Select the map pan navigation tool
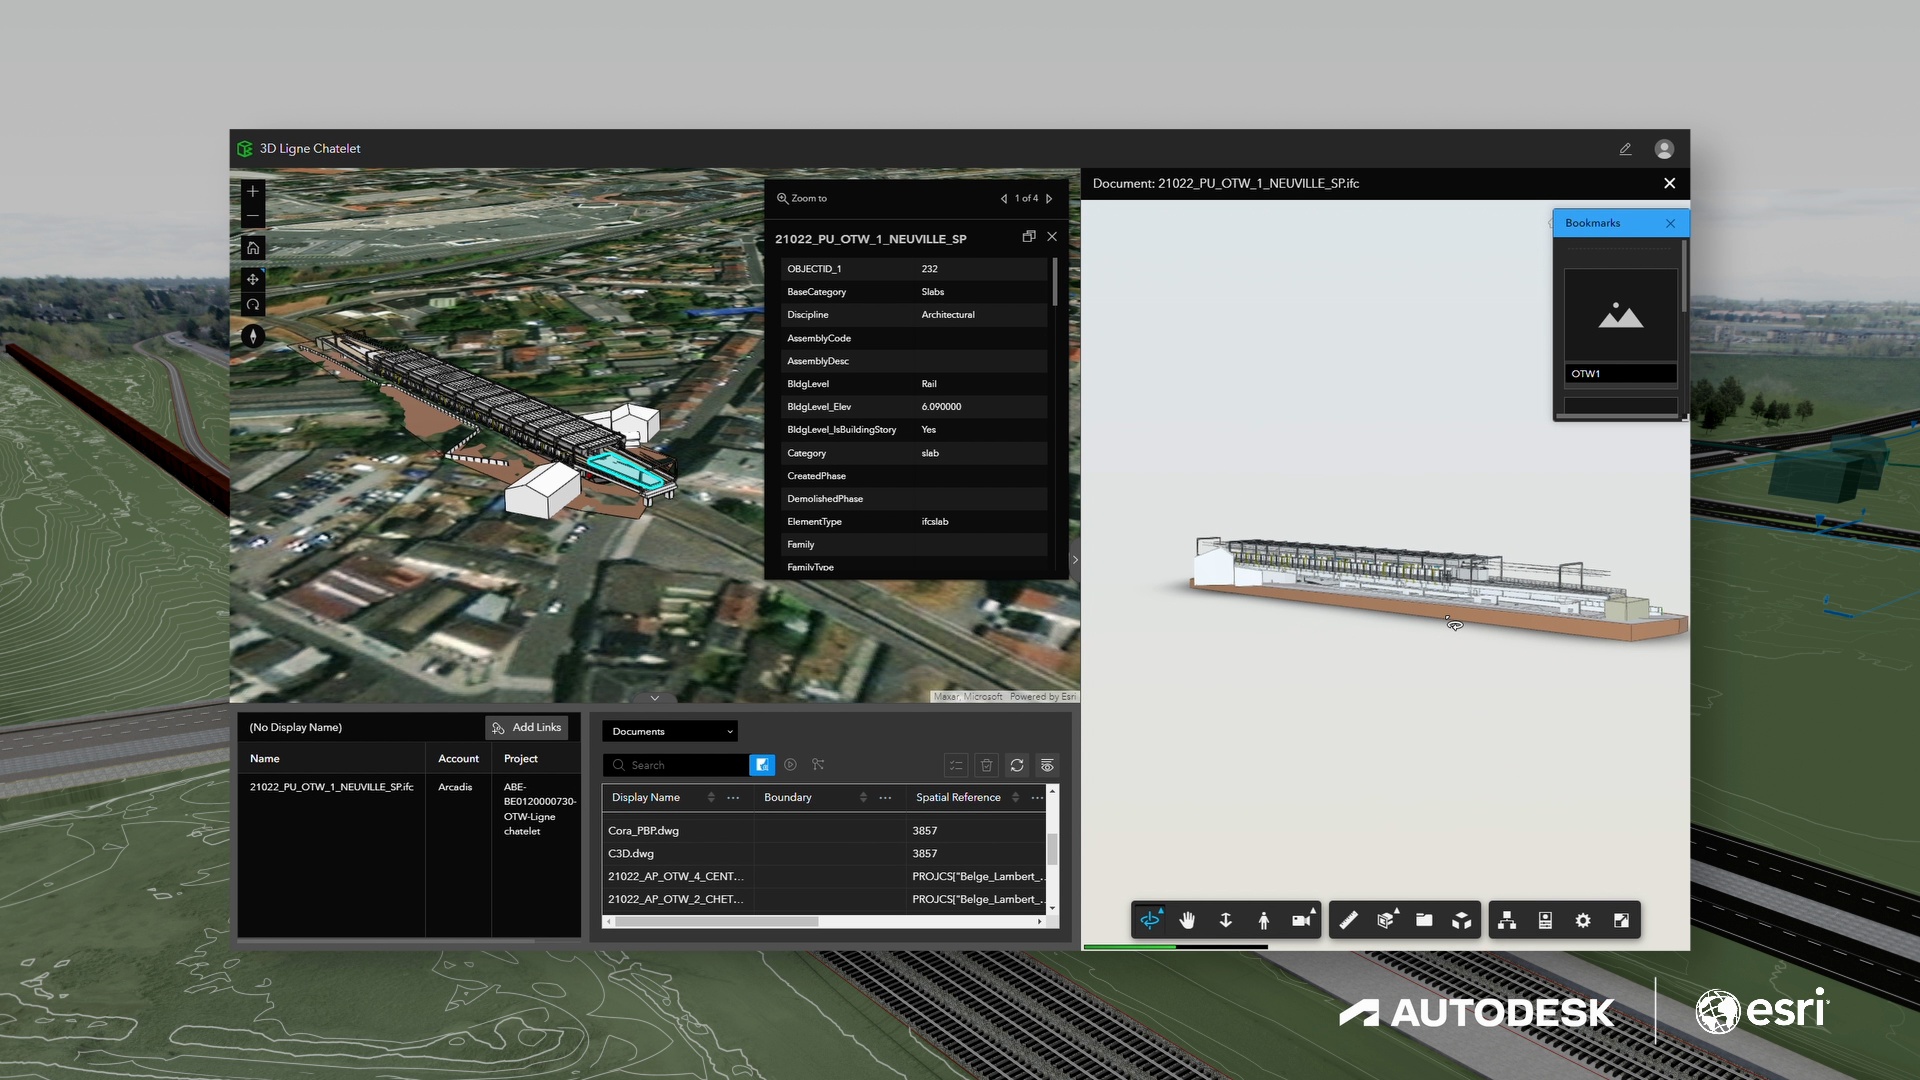This screenshot has width=1920, height=1080. (253, 280)
